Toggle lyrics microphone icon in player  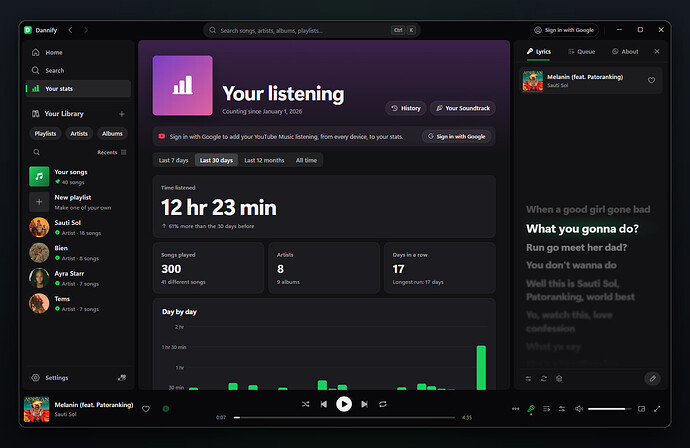click(x=531, y=409)
